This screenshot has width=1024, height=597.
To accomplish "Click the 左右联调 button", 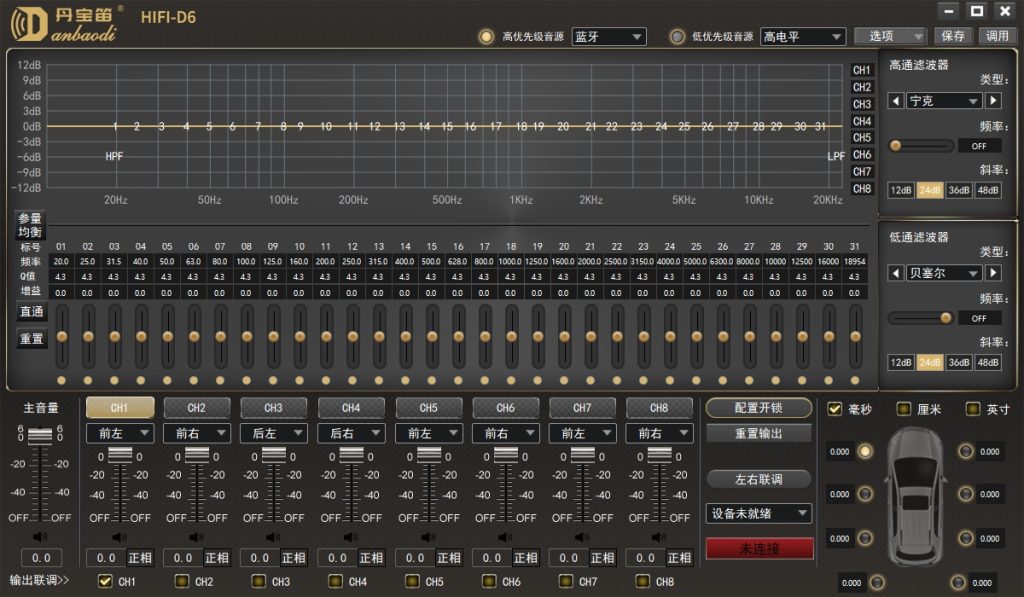I will click(759, 479).
